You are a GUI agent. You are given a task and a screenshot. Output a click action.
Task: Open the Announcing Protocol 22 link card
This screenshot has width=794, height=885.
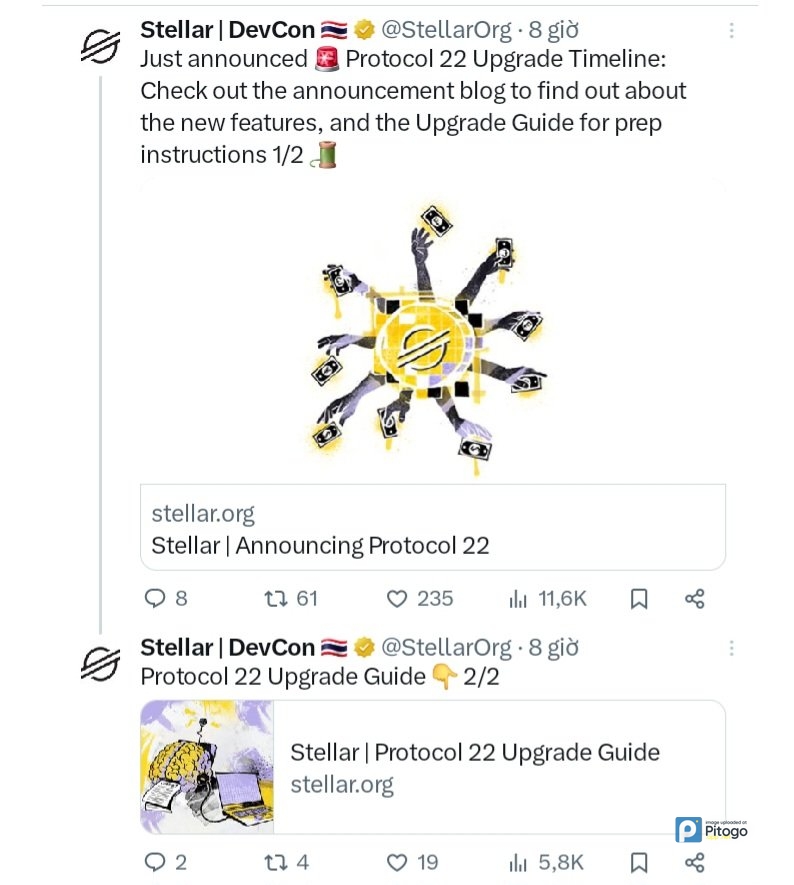[x=432, y=528]
